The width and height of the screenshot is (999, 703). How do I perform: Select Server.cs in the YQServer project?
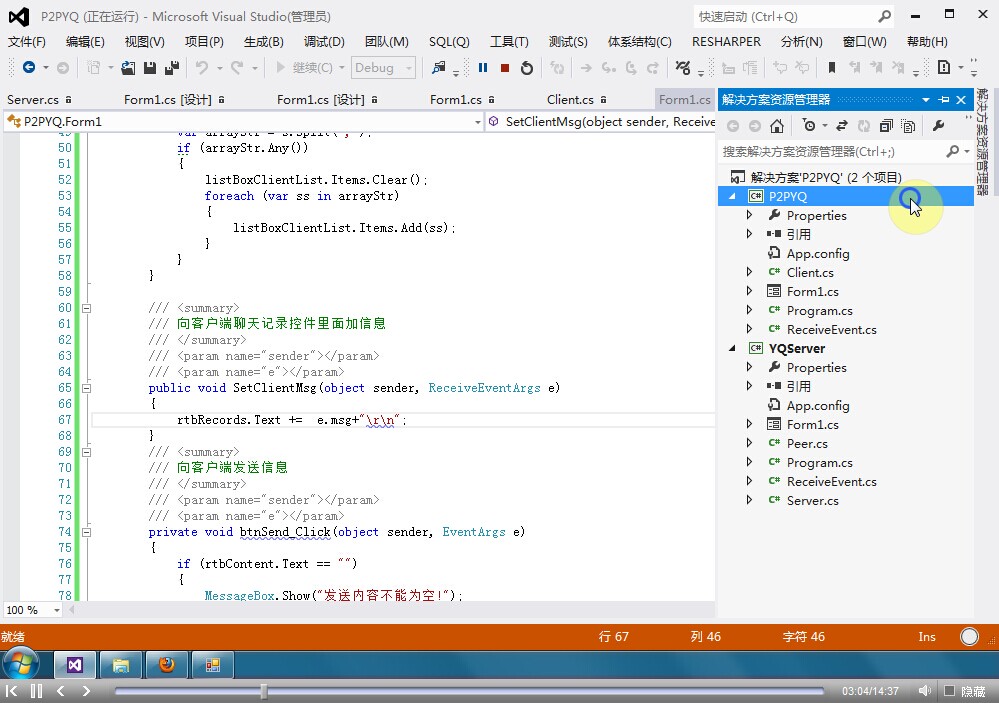pos(812,500)
